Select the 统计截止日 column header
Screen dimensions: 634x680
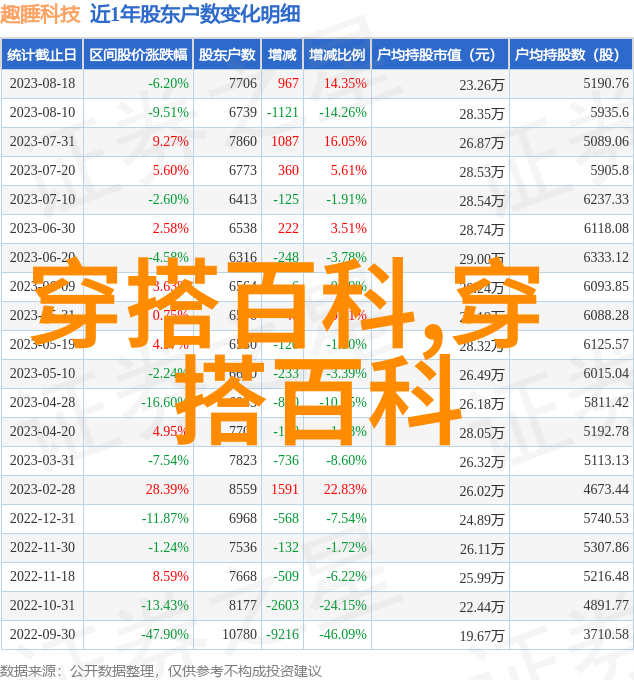[x=42, y=55]
